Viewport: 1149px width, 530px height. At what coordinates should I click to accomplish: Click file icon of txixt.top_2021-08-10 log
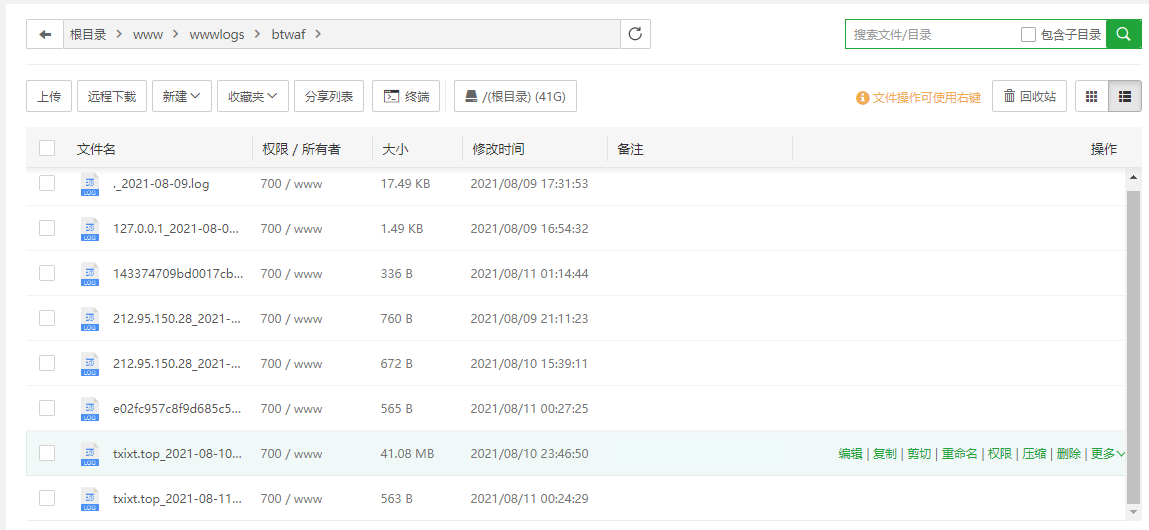pos(90,454)
